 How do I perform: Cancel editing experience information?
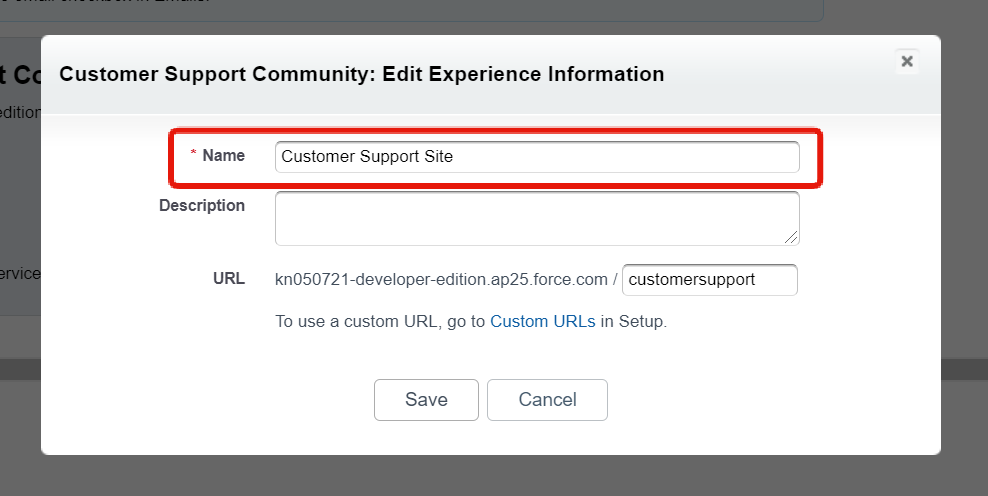[x=547, y=400]
